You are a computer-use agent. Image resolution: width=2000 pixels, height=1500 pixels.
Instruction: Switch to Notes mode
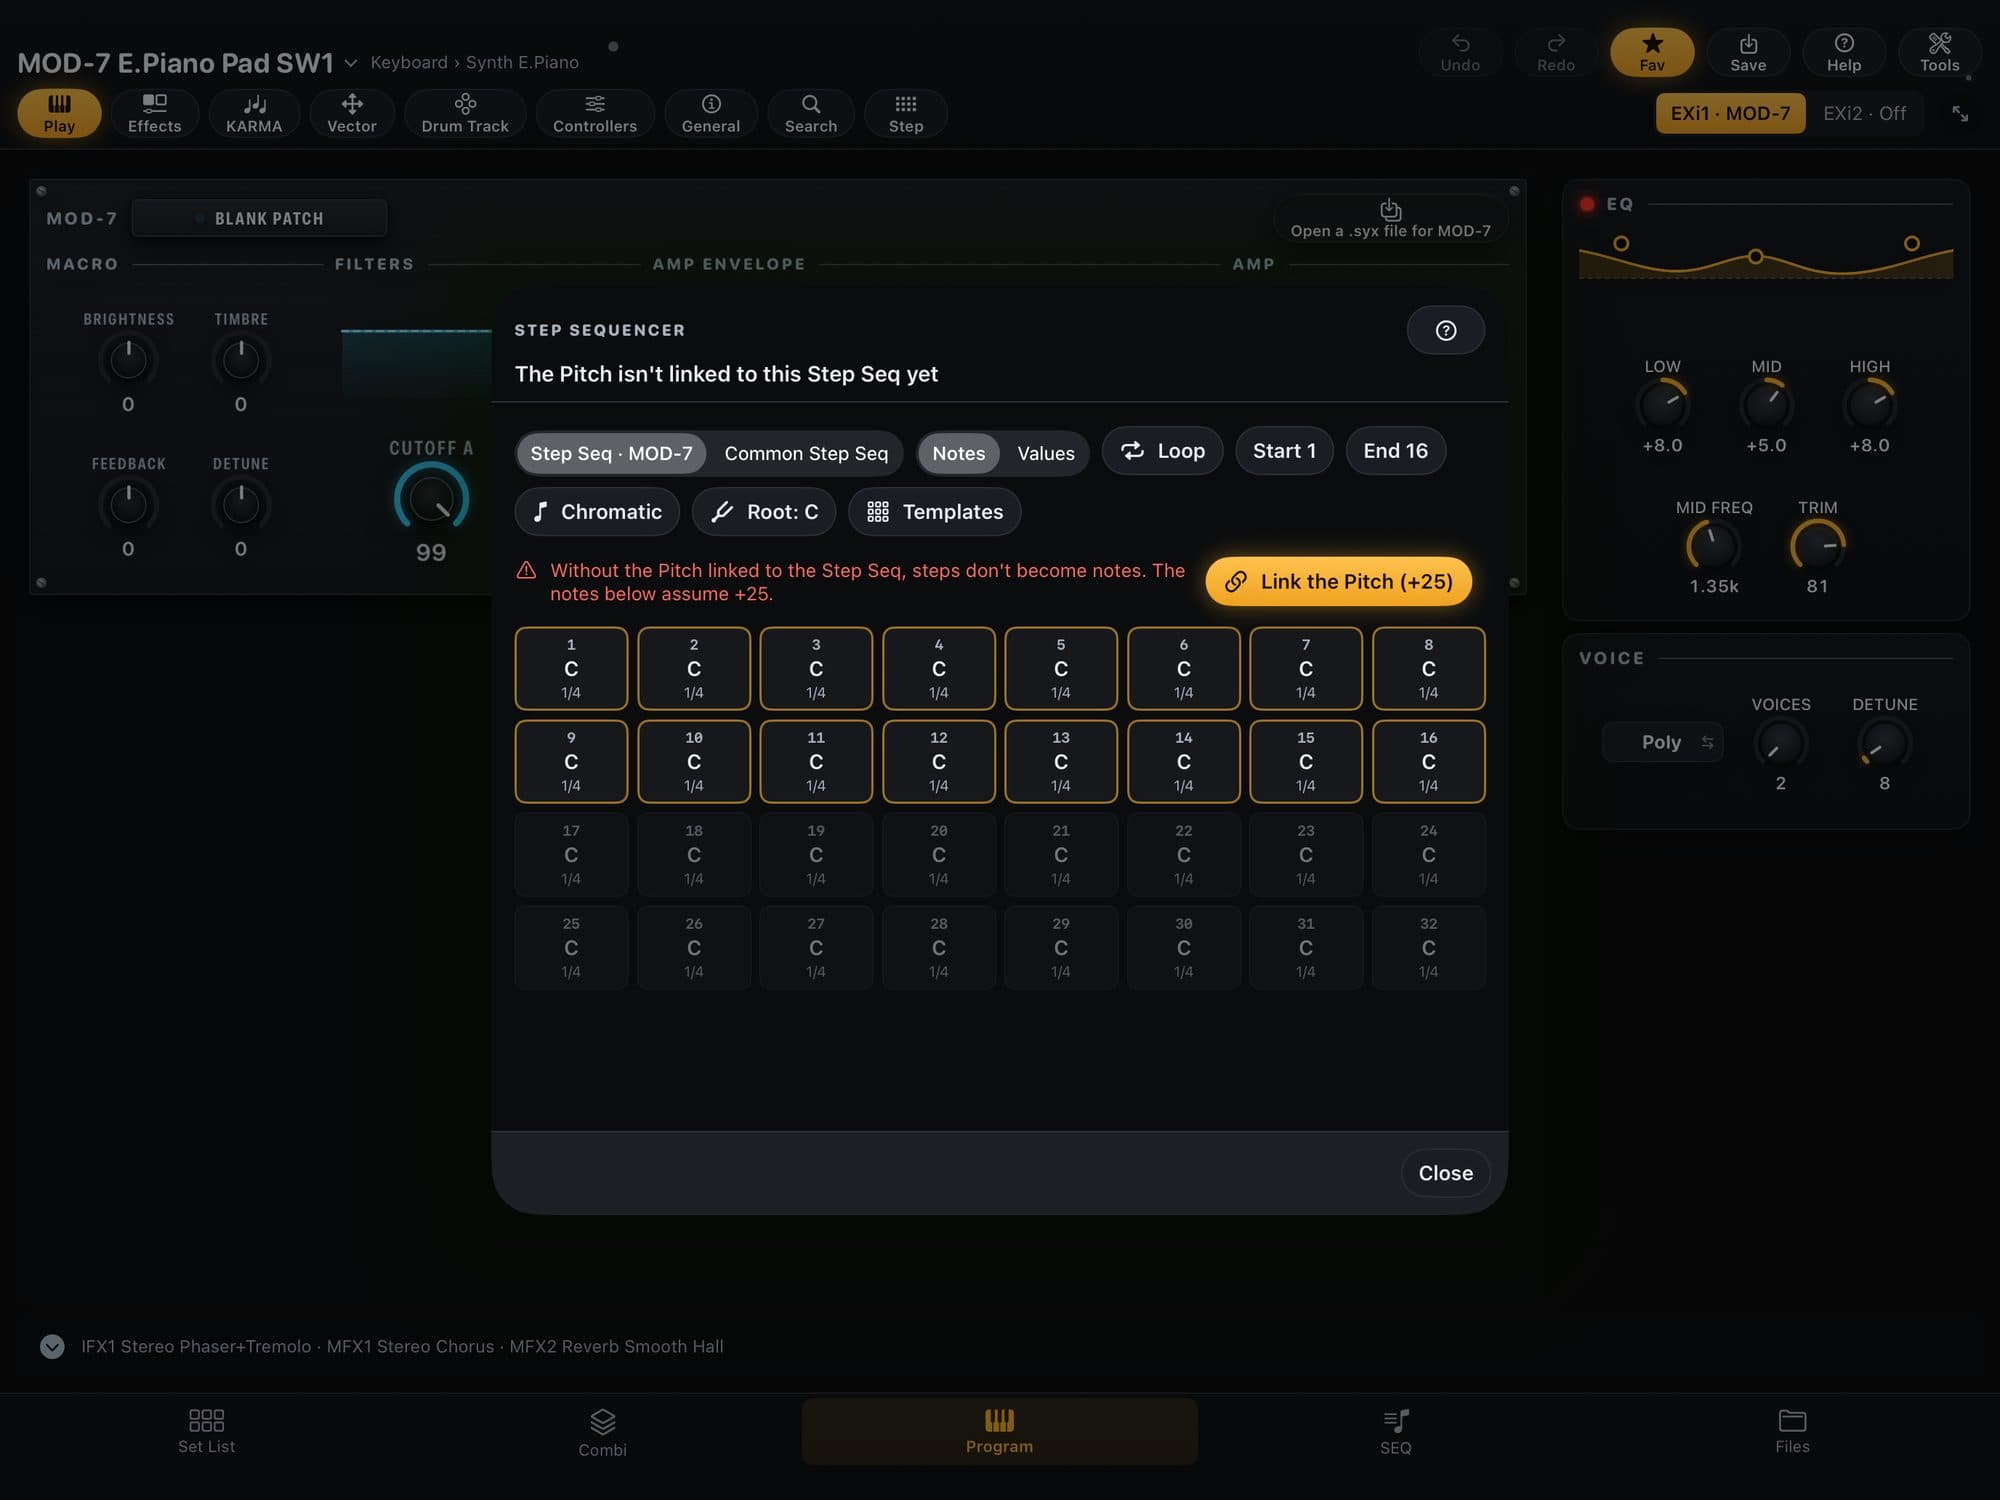click(958, 453)
